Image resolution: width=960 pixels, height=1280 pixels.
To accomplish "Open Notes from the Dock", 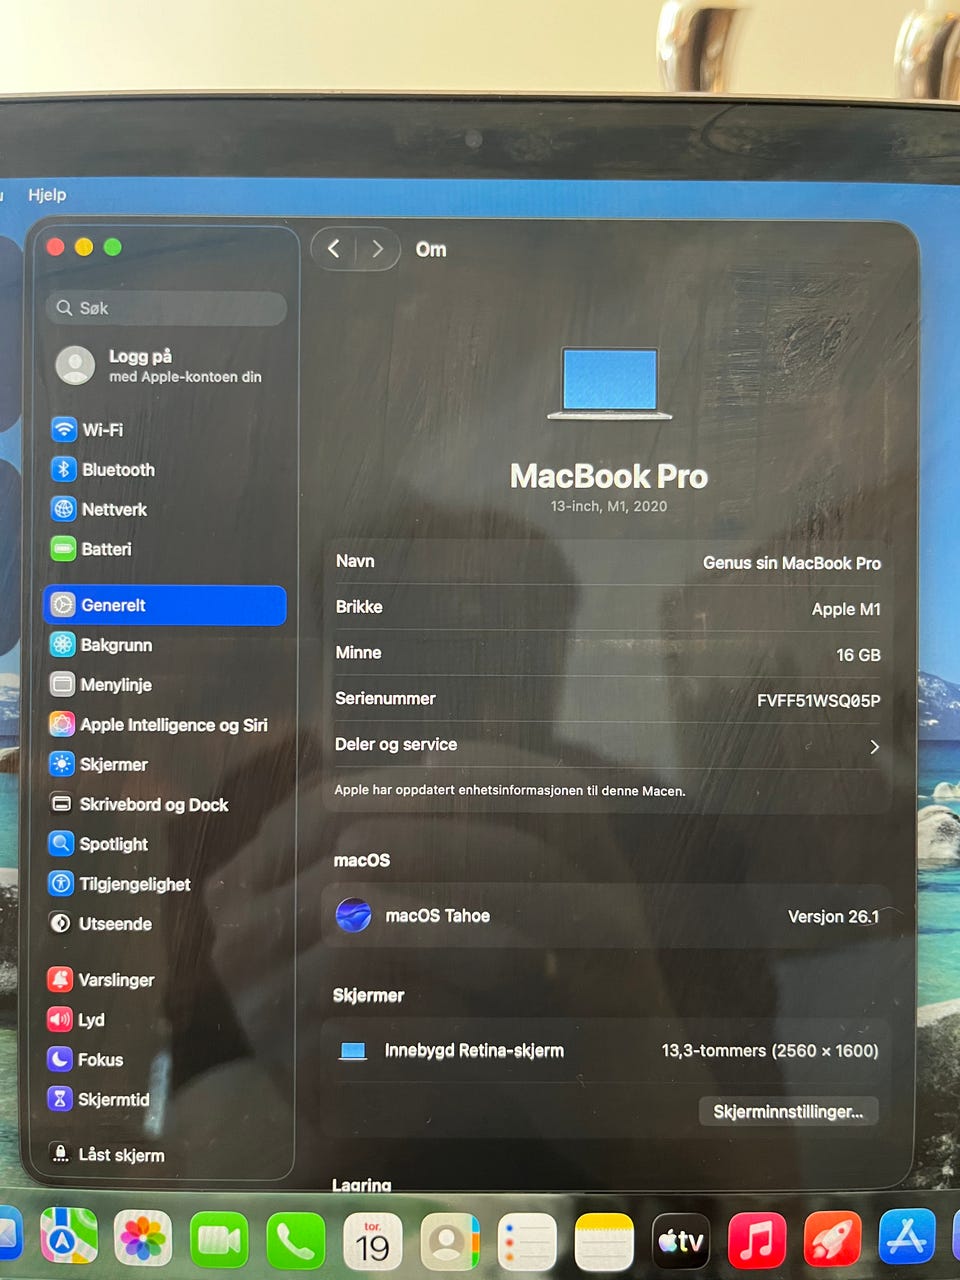I will (x=604, y=1243).
